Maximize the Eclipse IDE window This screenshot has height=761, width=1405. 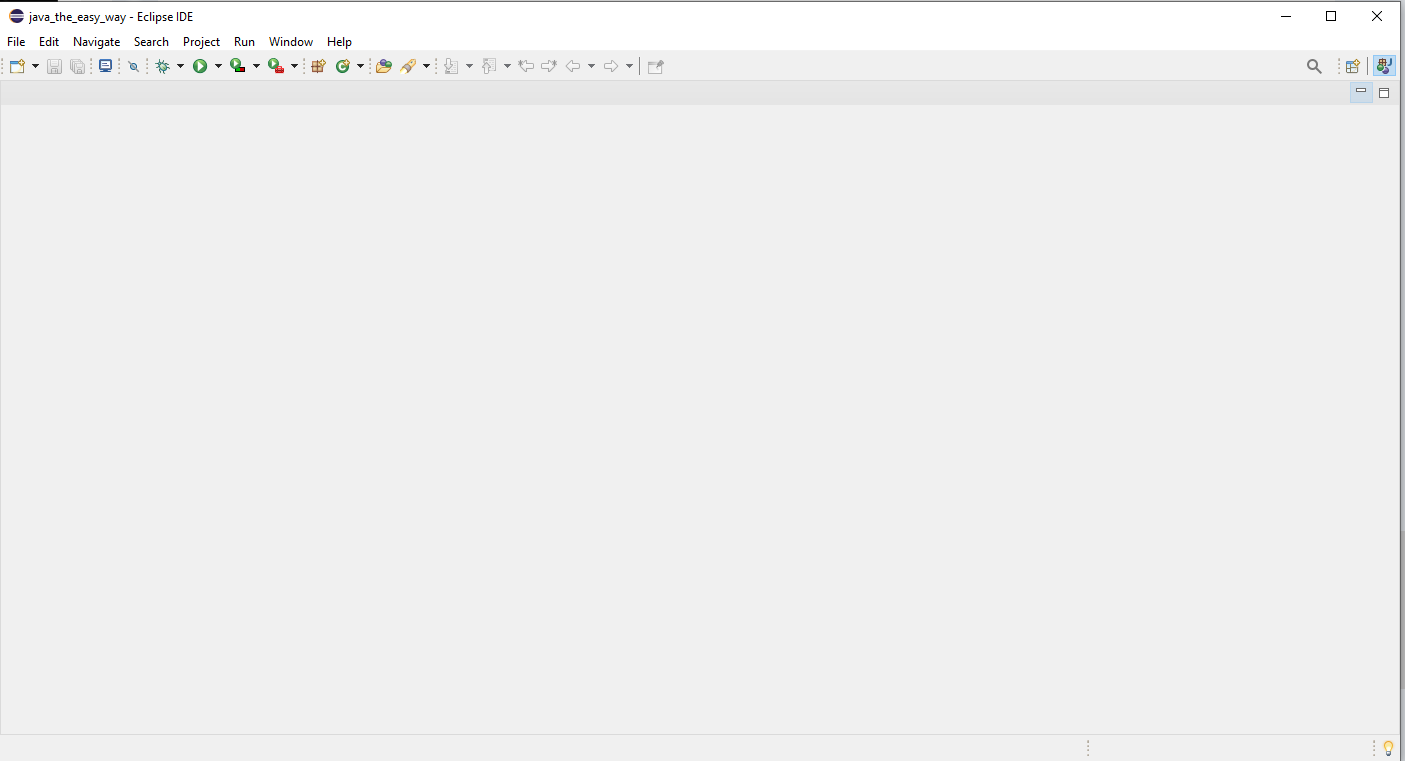pos(1331,16)
